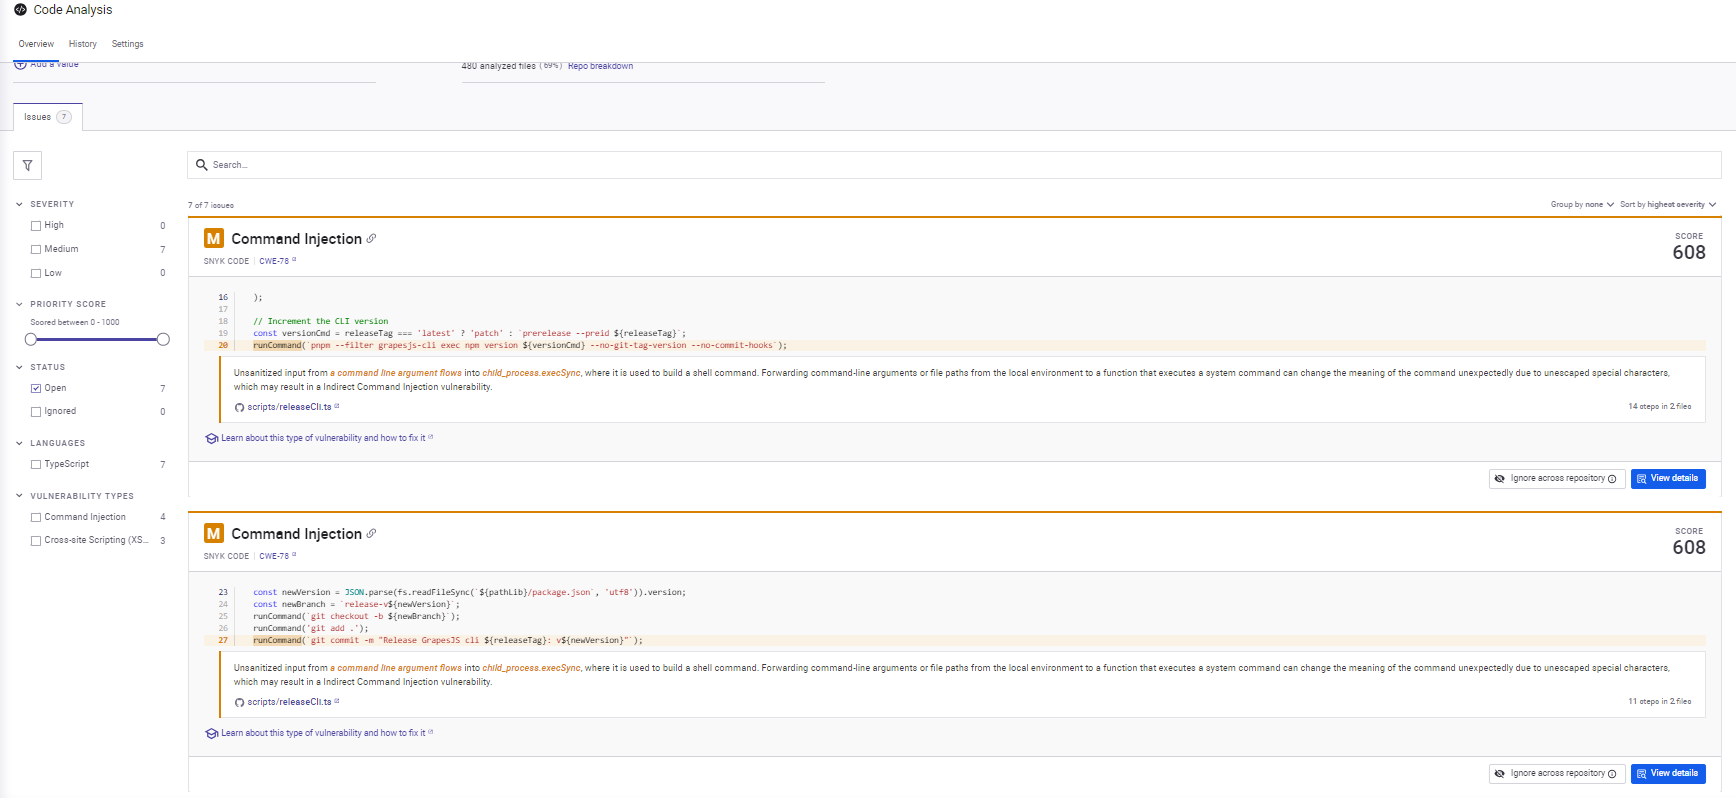Open the Sort by highest severity dropdown
This screenshot has height=798, width=1736.
click(x=1668, y=204)
